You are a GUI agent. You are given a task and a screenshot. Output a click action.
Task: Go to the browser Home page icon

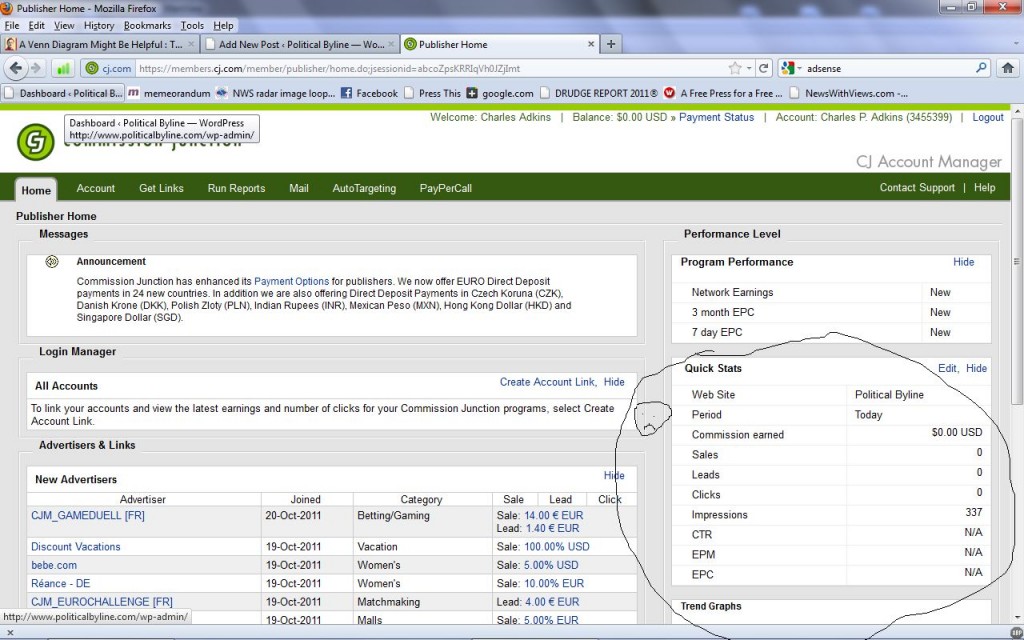tap(1008, 68)
